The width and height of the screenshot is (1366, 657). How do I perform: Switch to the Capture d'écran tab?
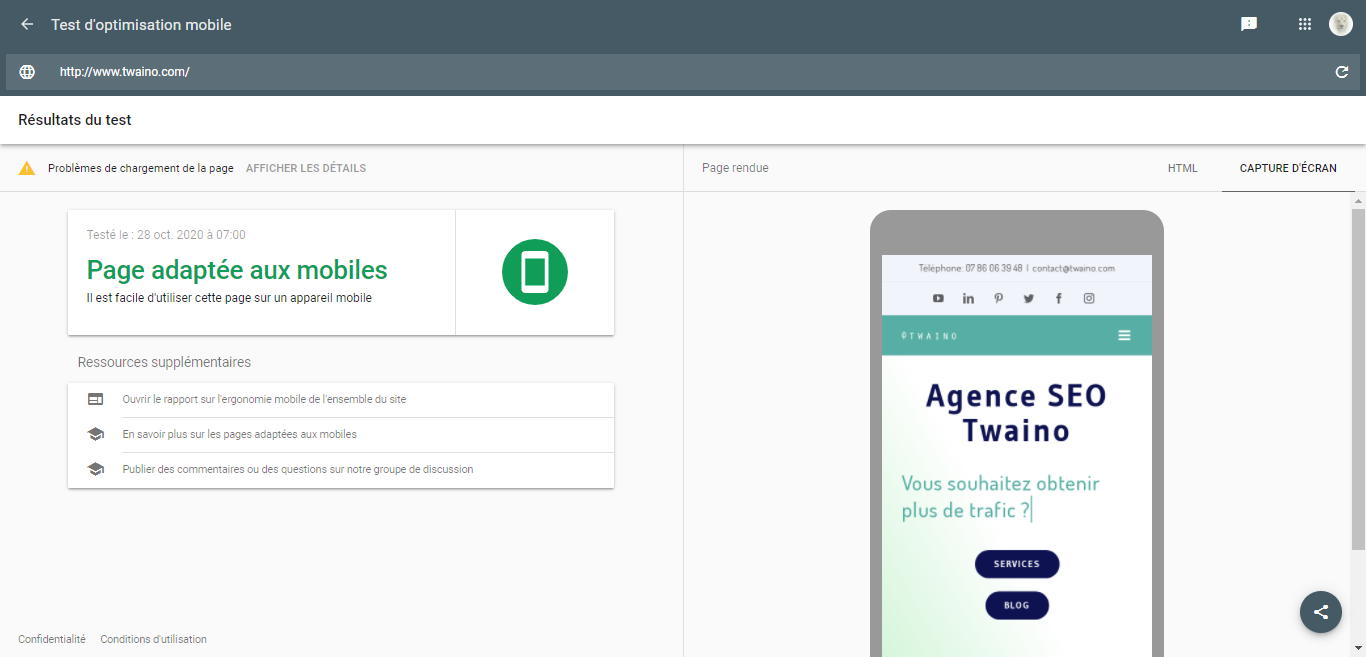pyautogui.click(x=1288, y=168)
